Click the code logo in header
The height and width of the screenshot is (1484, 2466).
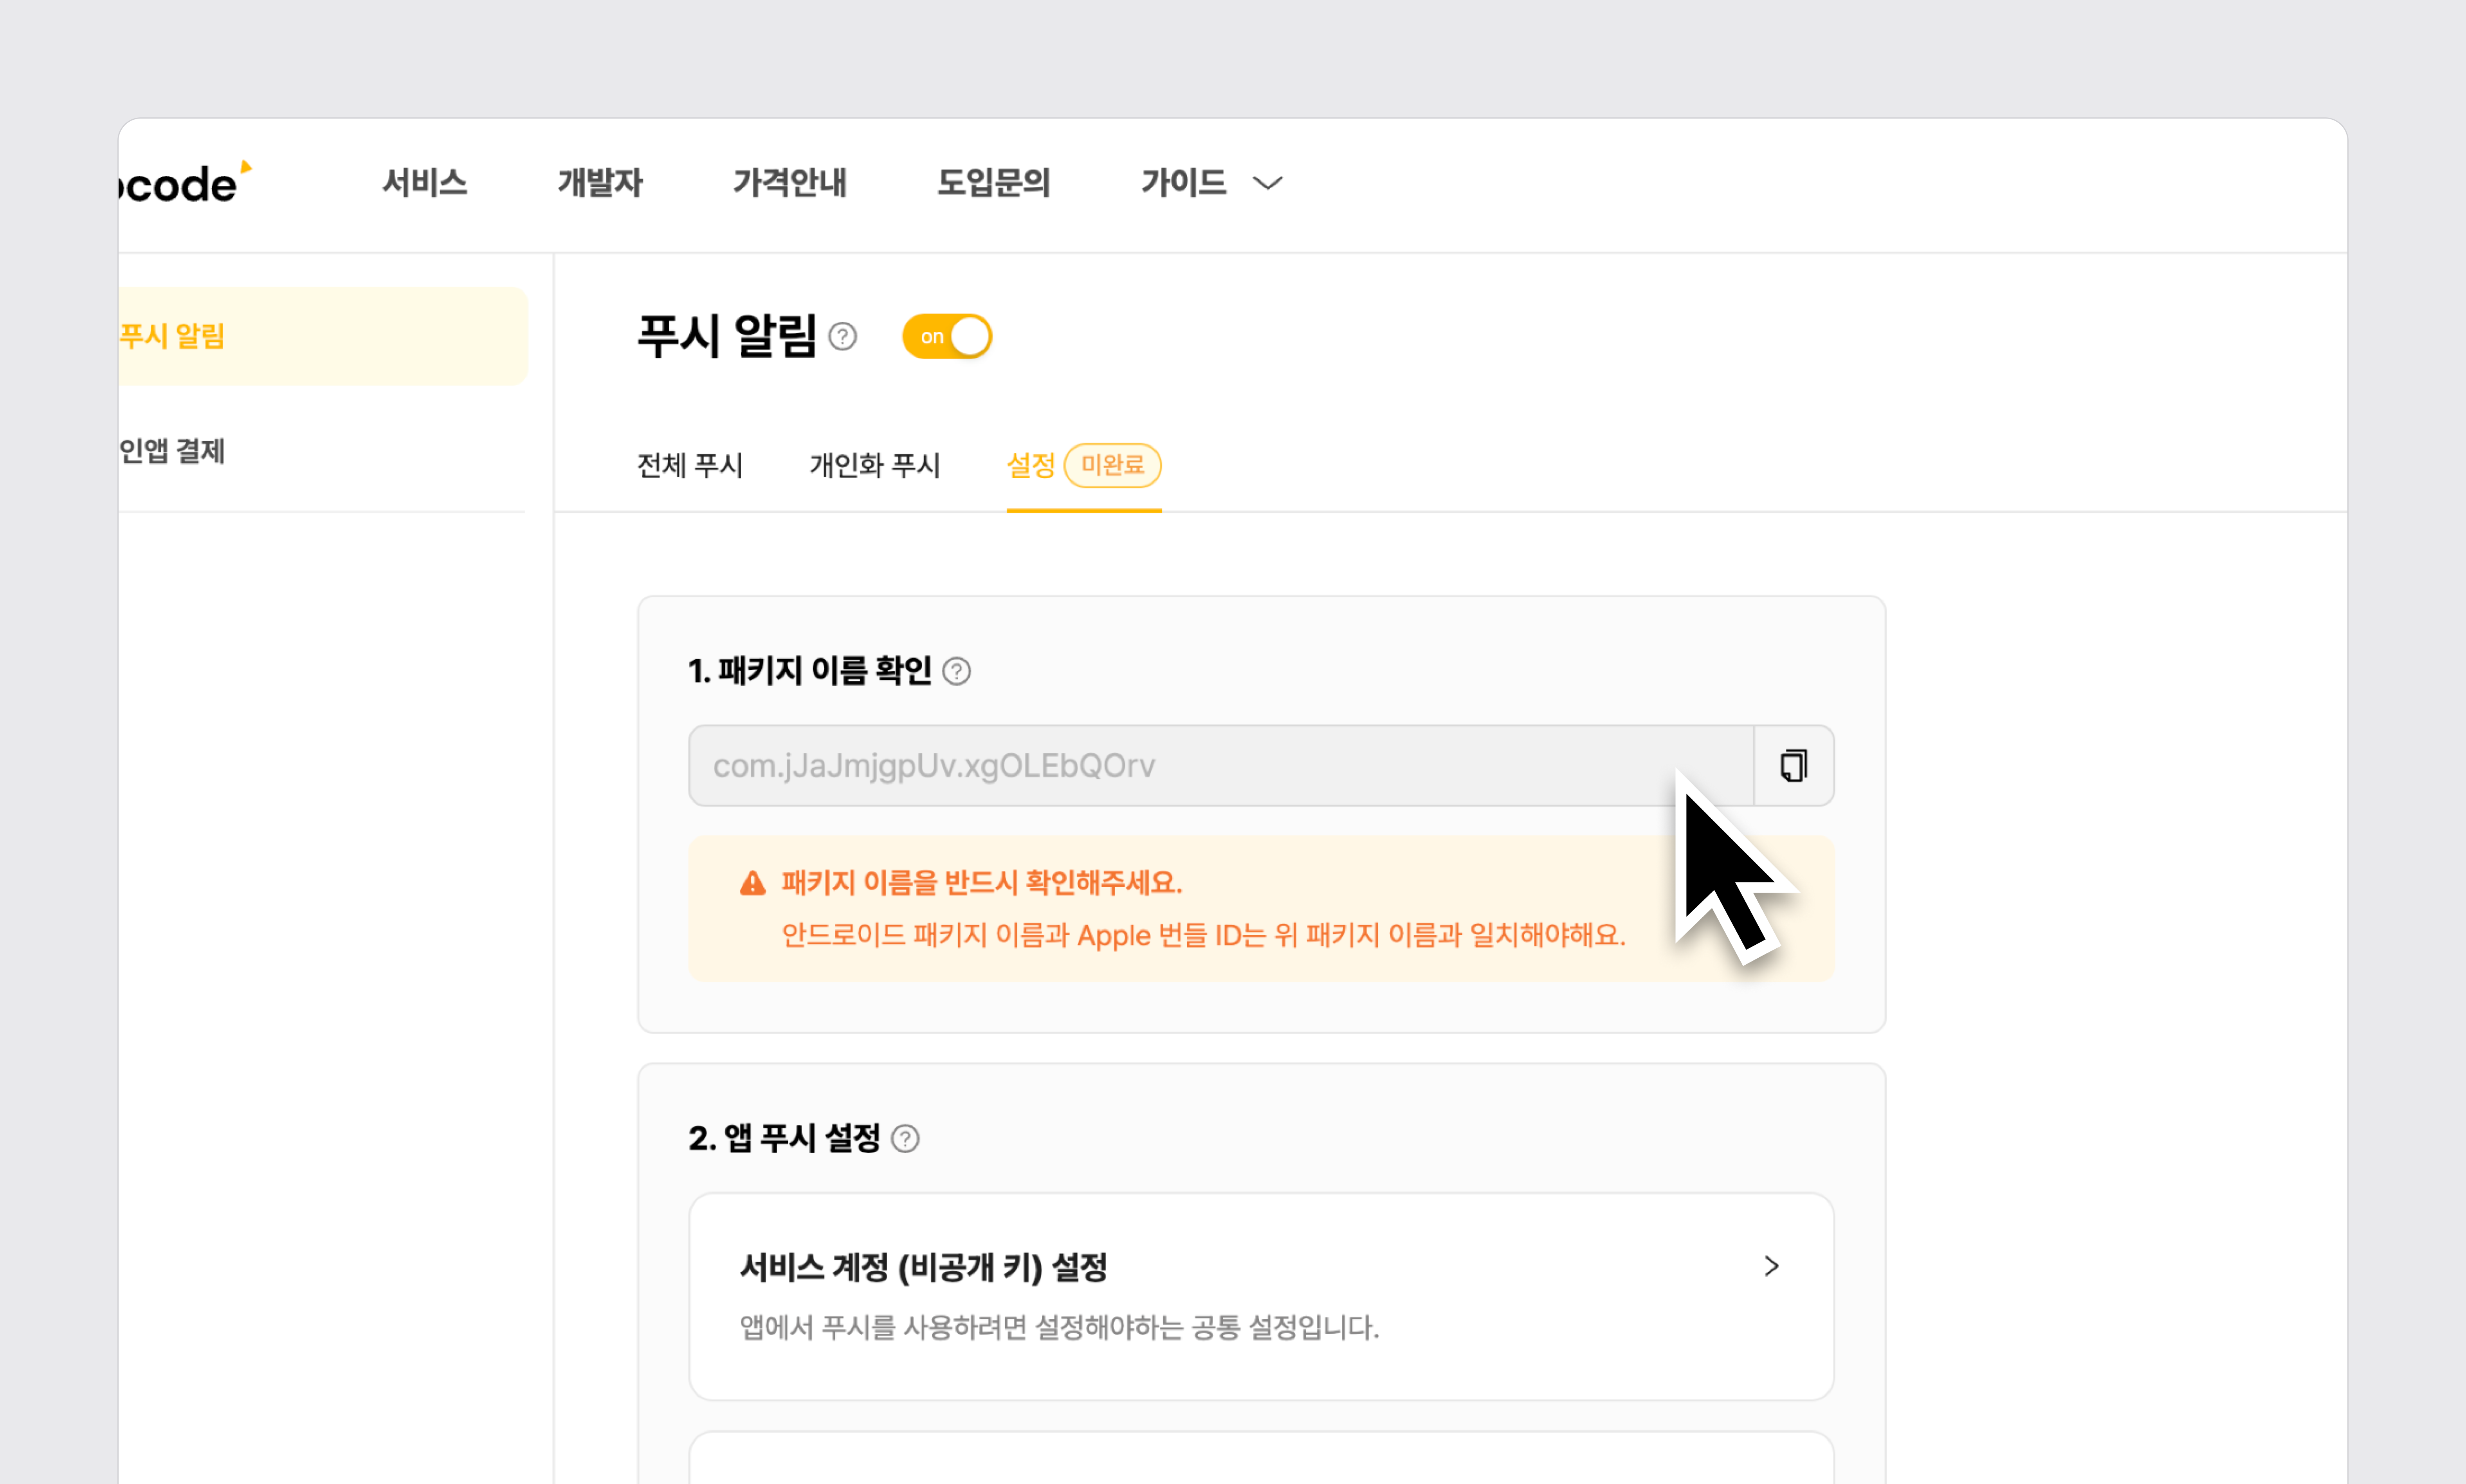[185, 183]
